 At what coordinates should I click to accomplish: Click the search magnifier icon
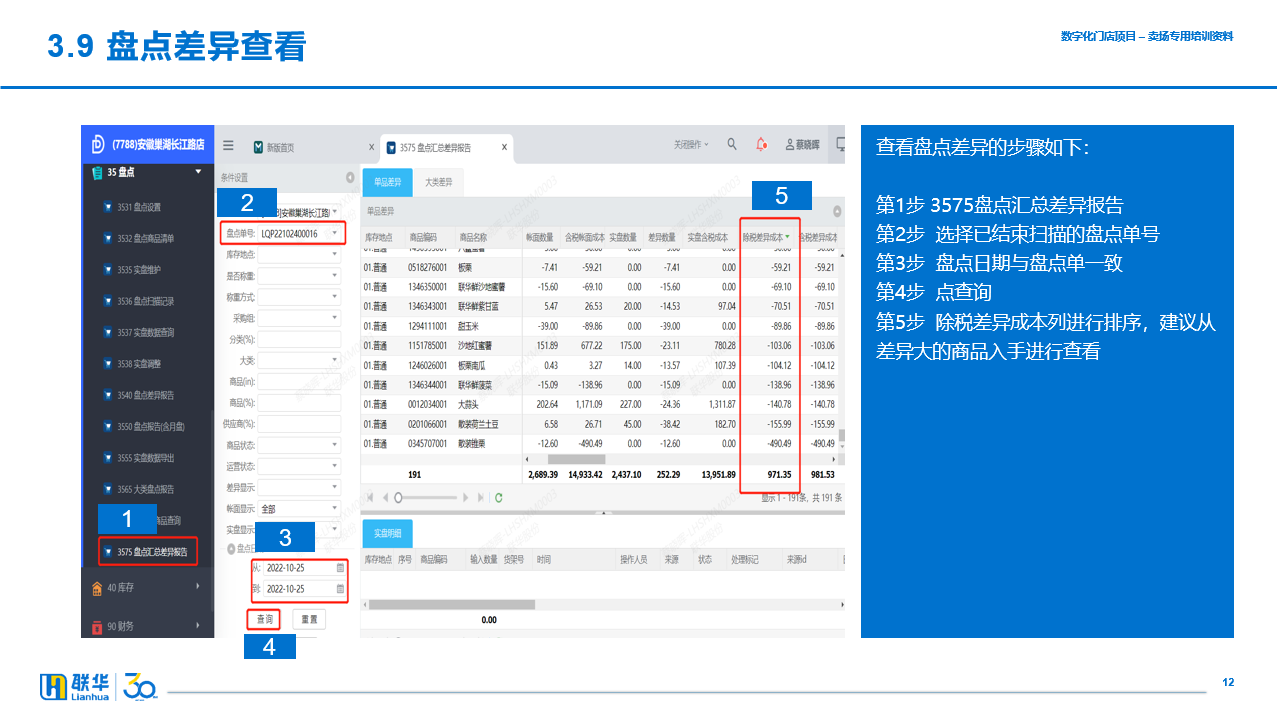tap(732, 145)
